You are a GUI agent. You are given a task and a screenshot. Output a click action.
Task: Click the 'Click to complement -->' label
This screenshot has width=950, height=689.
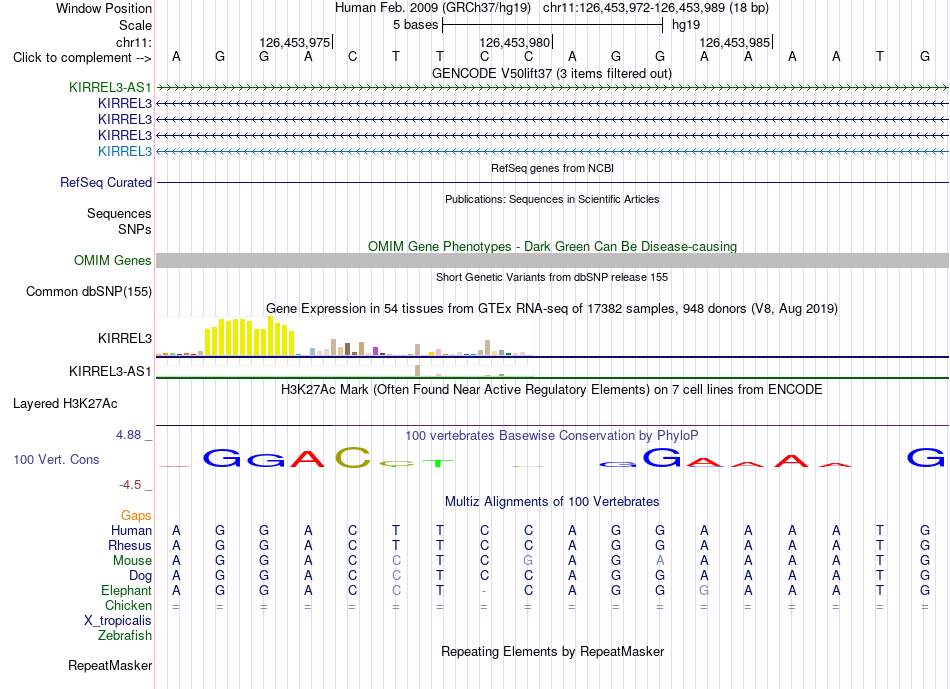pyautogui.click(x=82, y=58)
